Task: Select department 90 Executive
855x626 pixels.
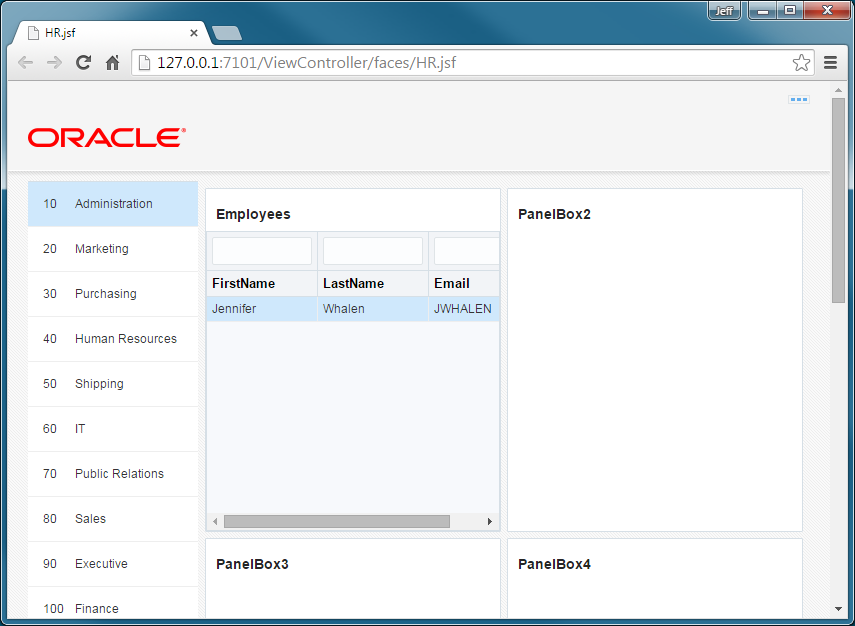Action: [113, 564]
